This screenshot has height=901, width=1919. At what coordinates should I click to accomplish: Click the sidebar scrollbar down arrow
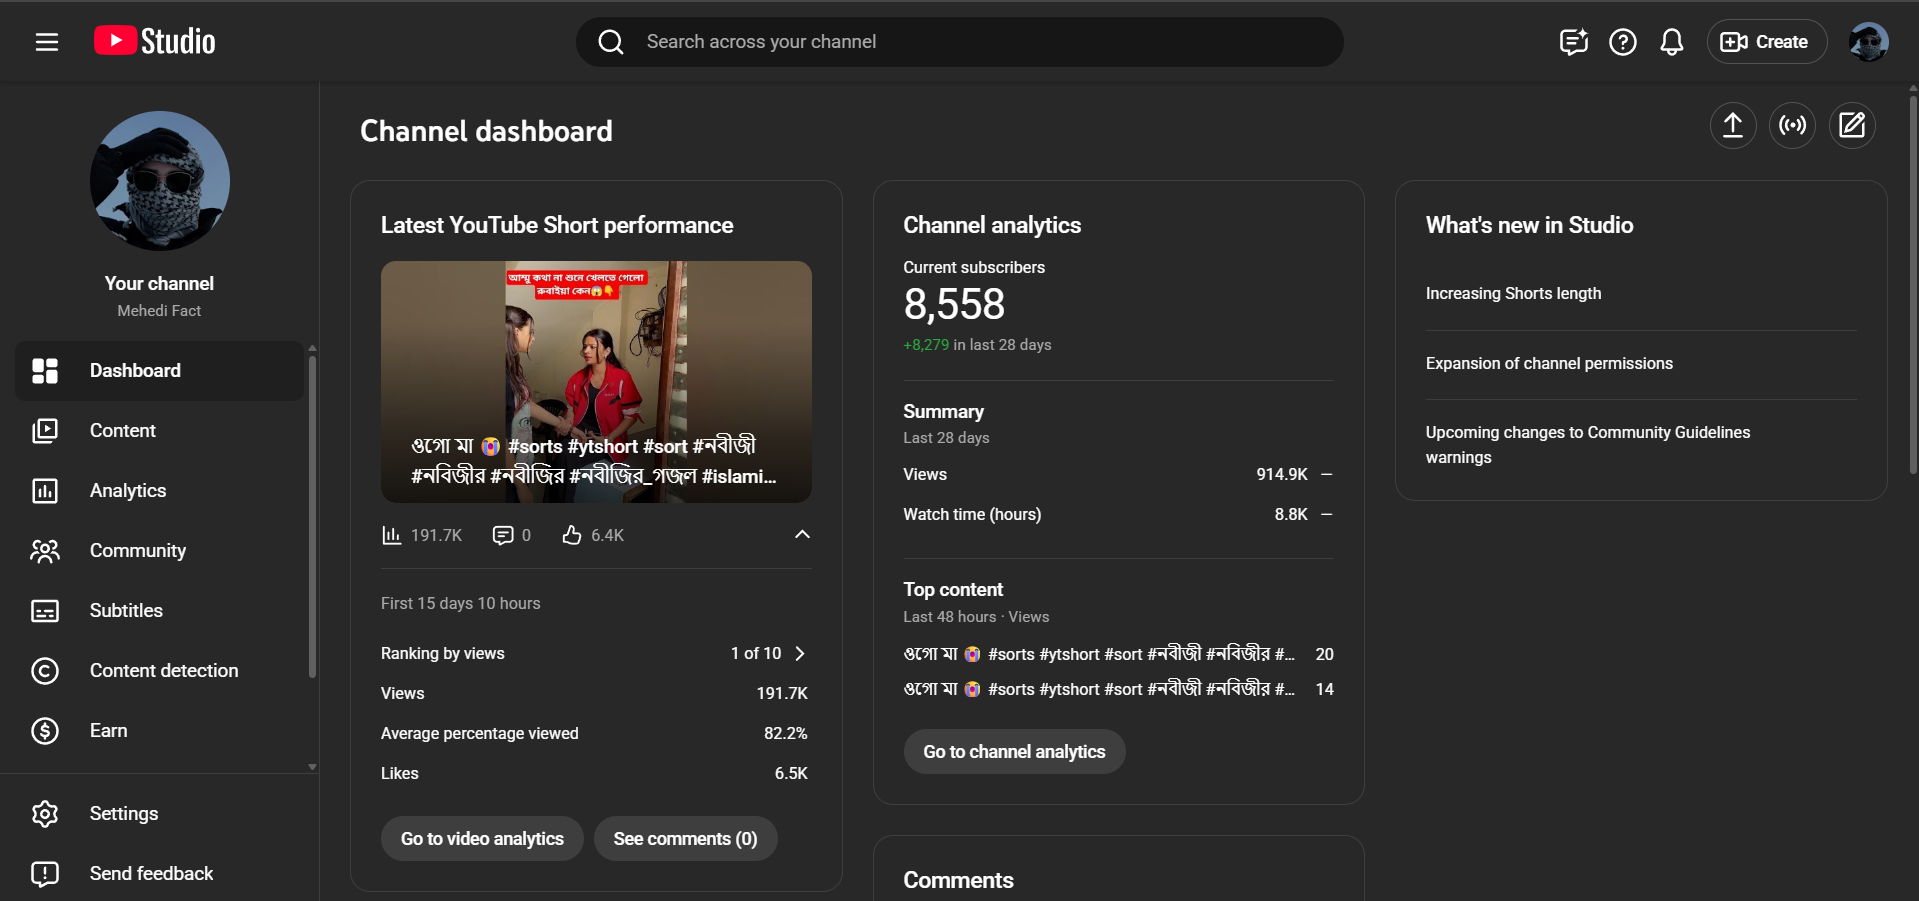(312, 767)
